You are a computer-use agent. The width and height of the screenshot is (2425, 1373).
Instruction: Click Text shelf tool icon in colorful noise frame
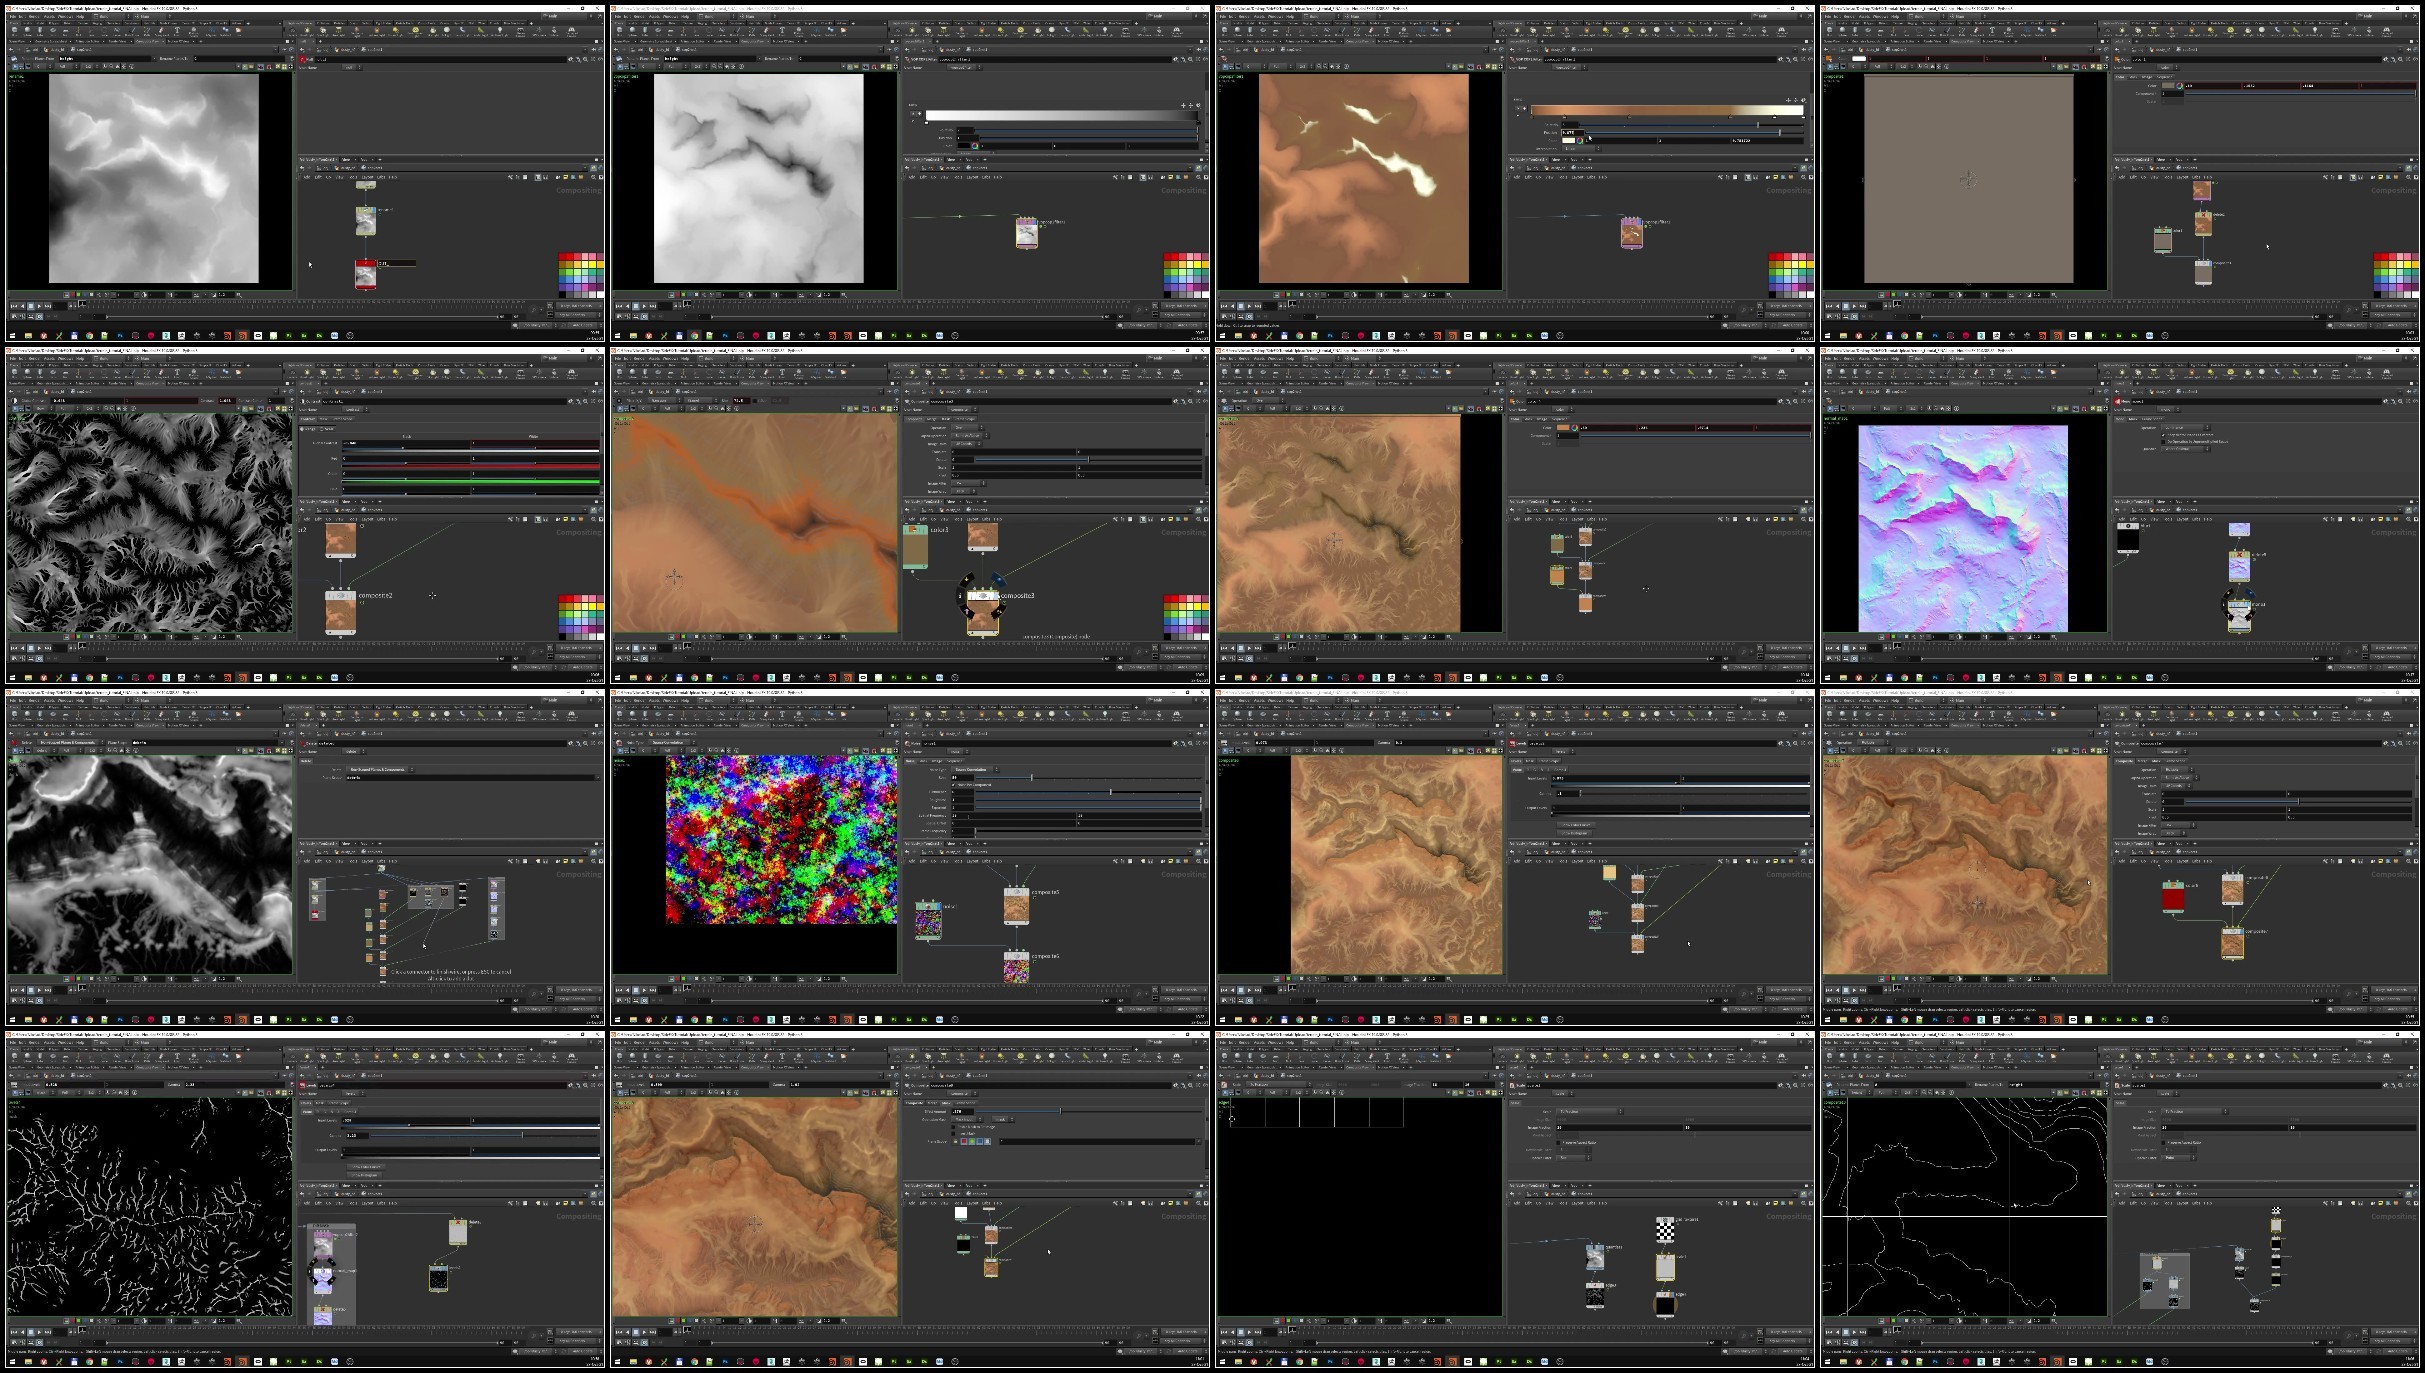pos(782,714)
